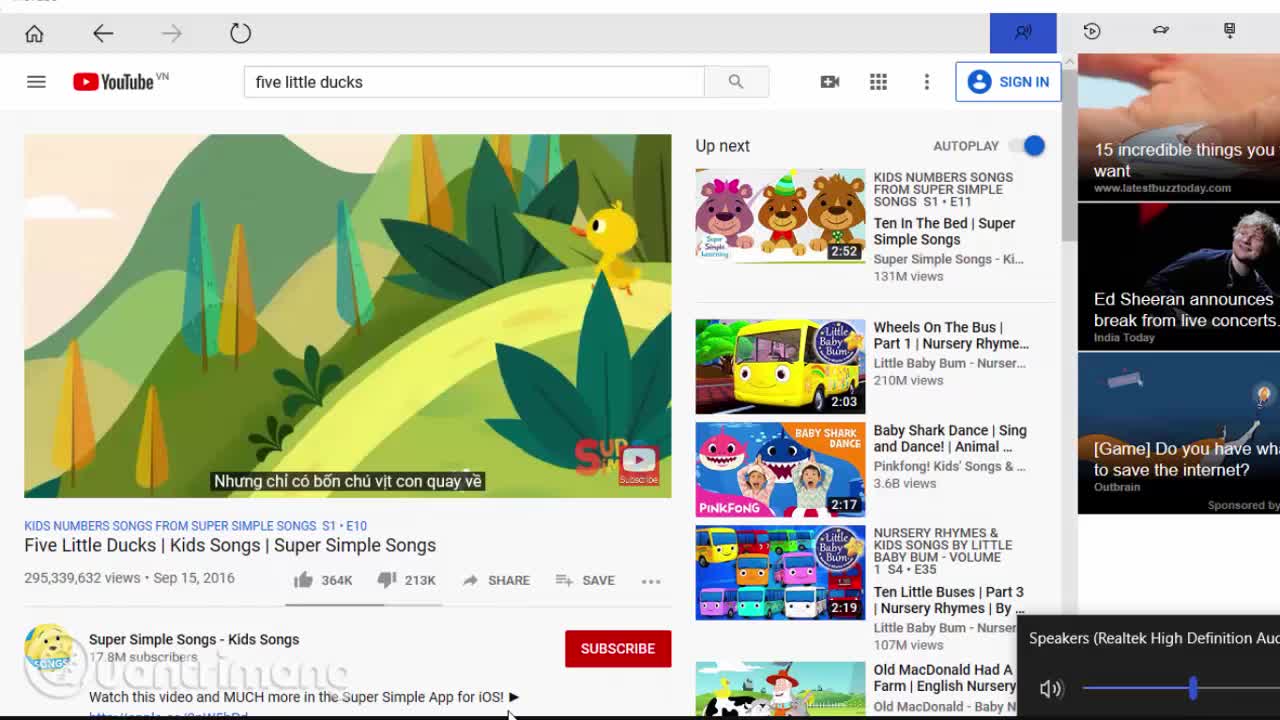Click the subscribe watermark on the video
1280x720 pixels.
tap(638, 465)
